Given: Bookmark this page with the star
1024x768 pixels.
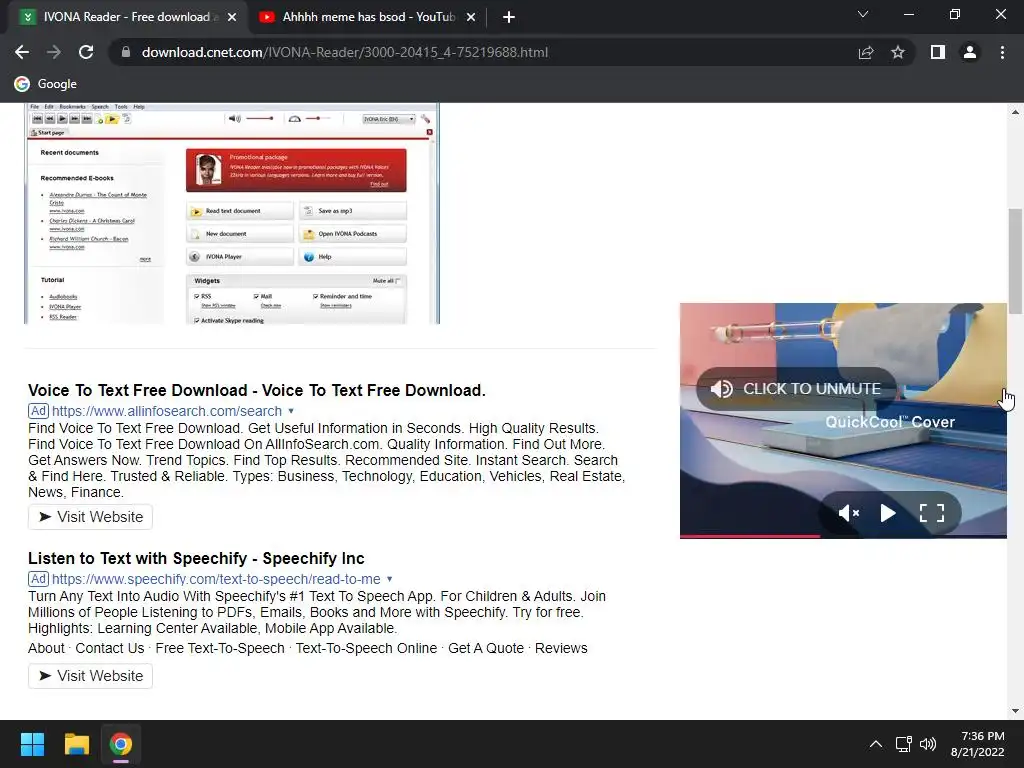Looking at the screenshot, I should coord(898,52).
